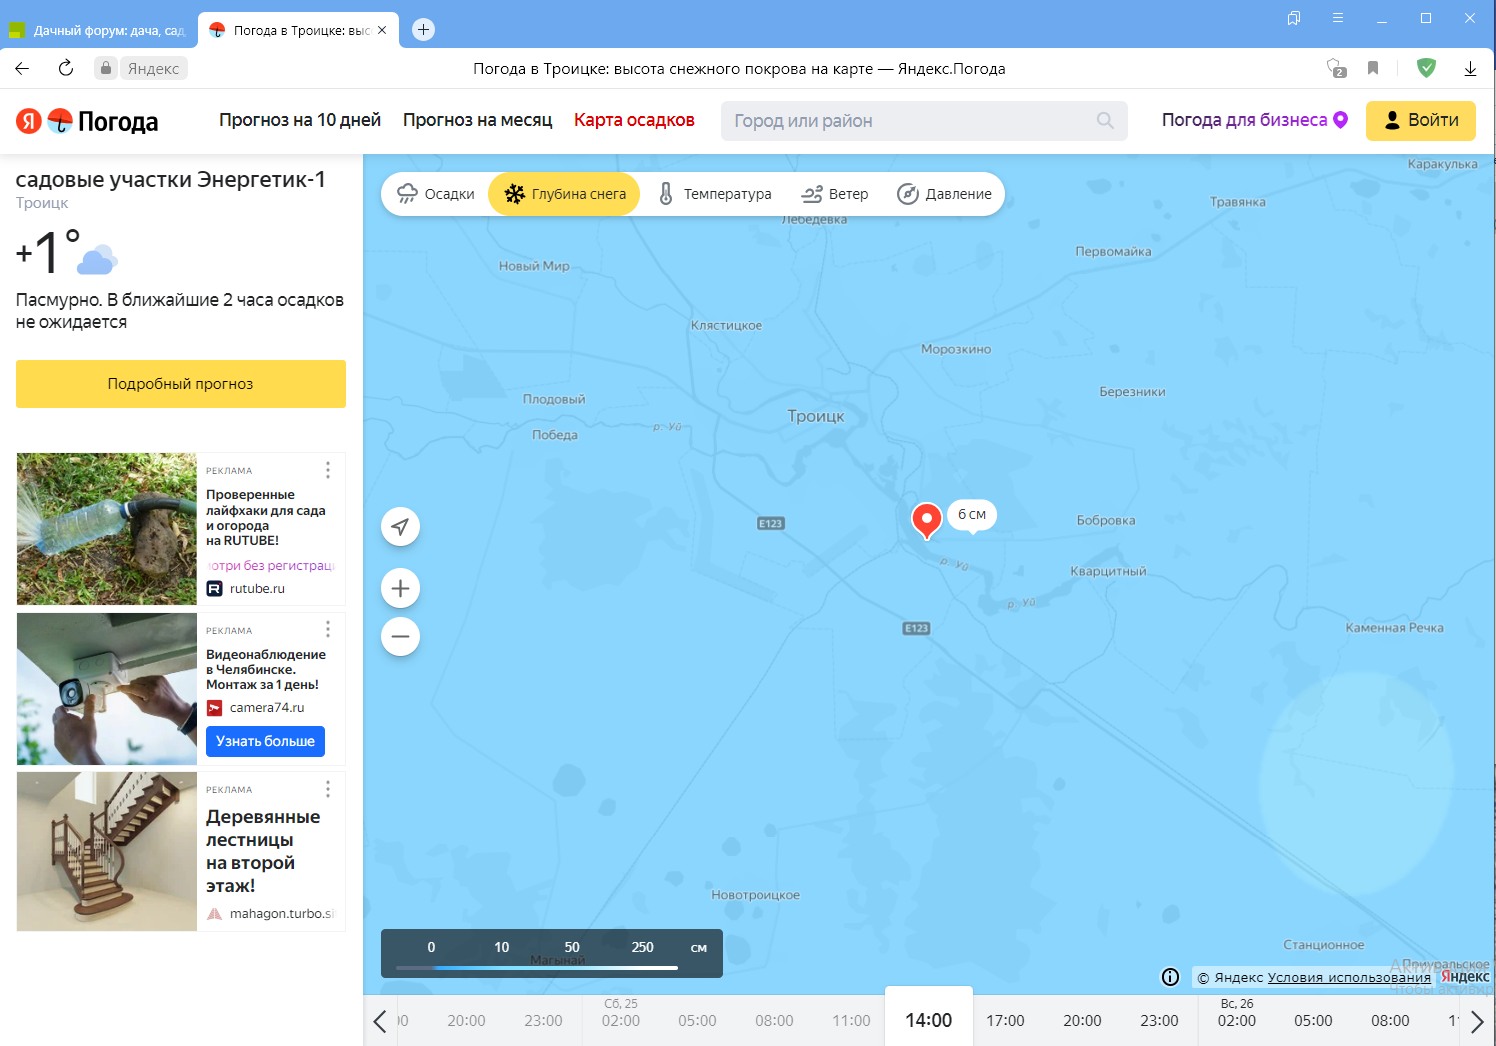1496x1046 pixels.
Task: Open options menu of RUTUBE ad
Action: tap(328, 470)
